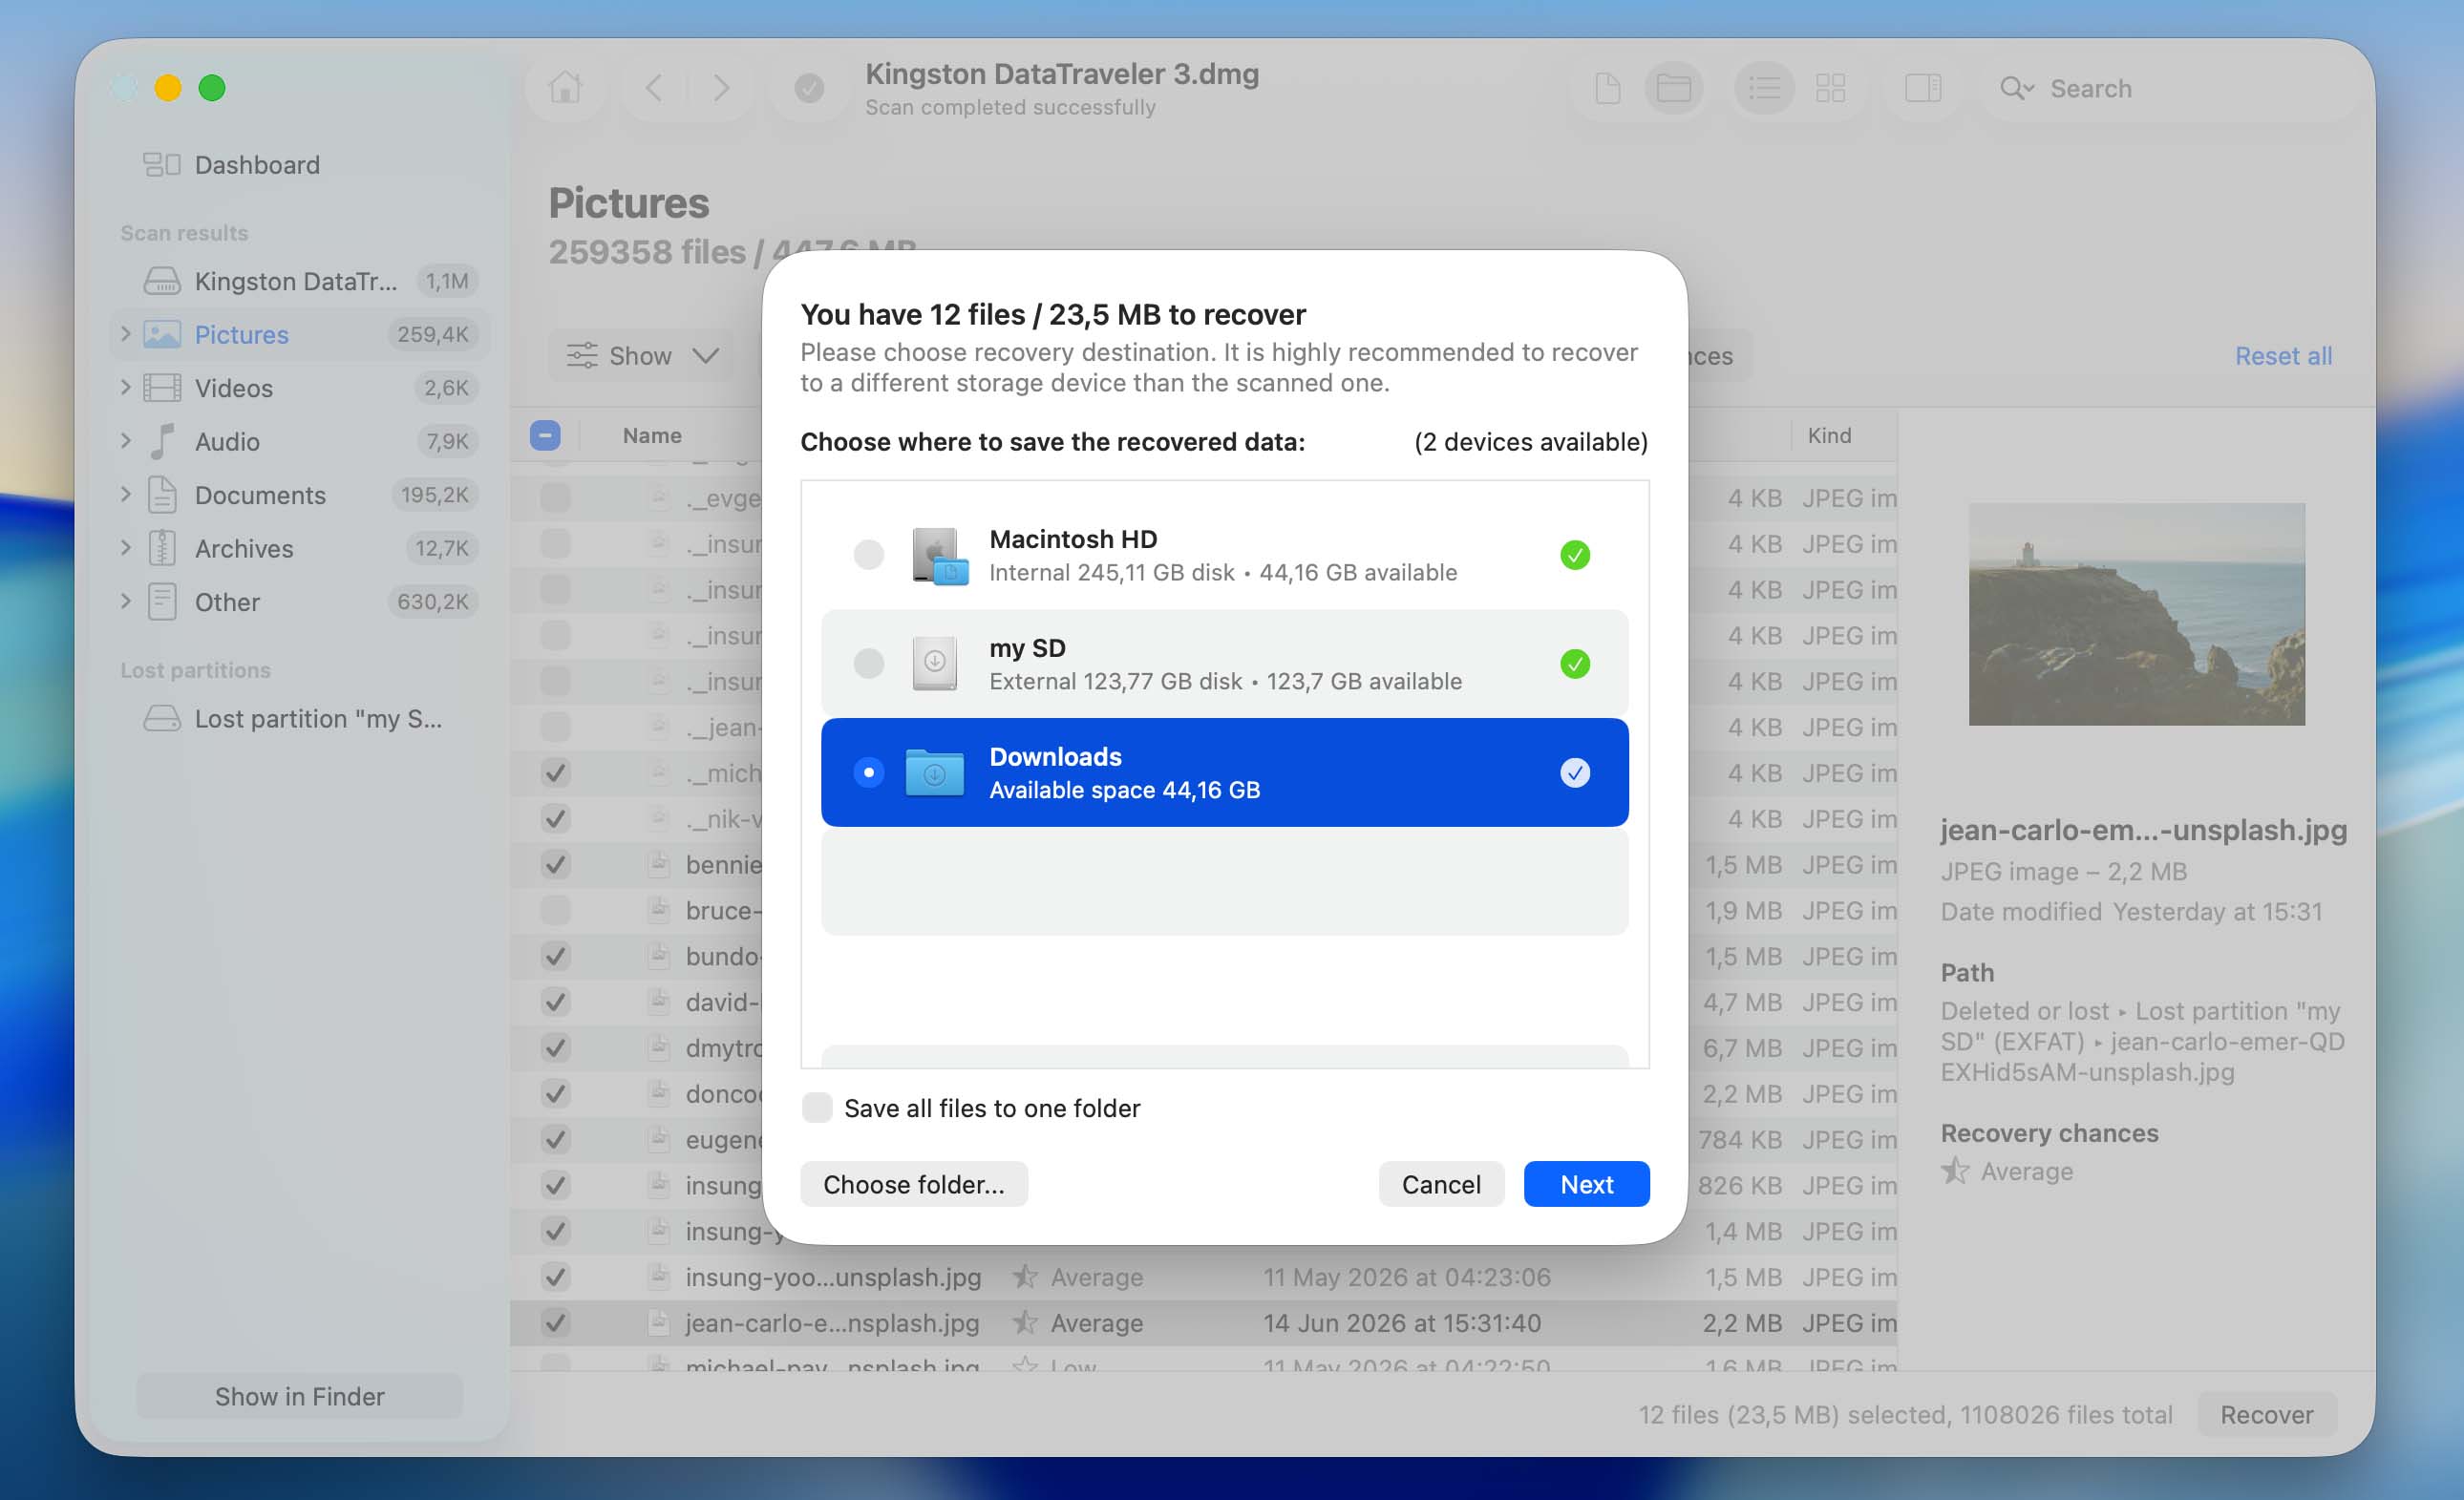Sort by Name column header

[652, 435]
